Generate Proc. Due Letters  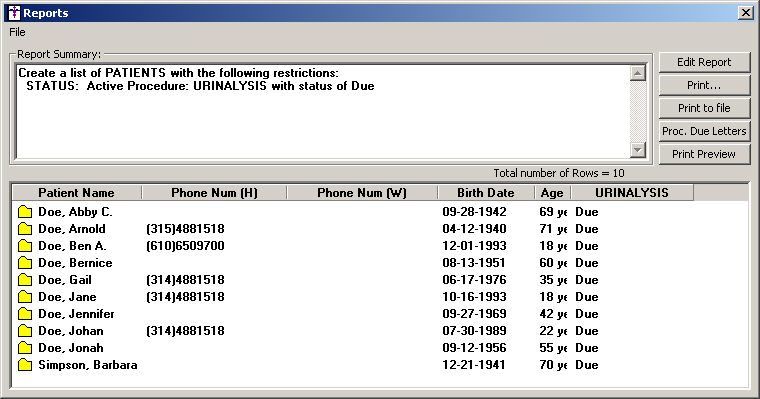704,131
